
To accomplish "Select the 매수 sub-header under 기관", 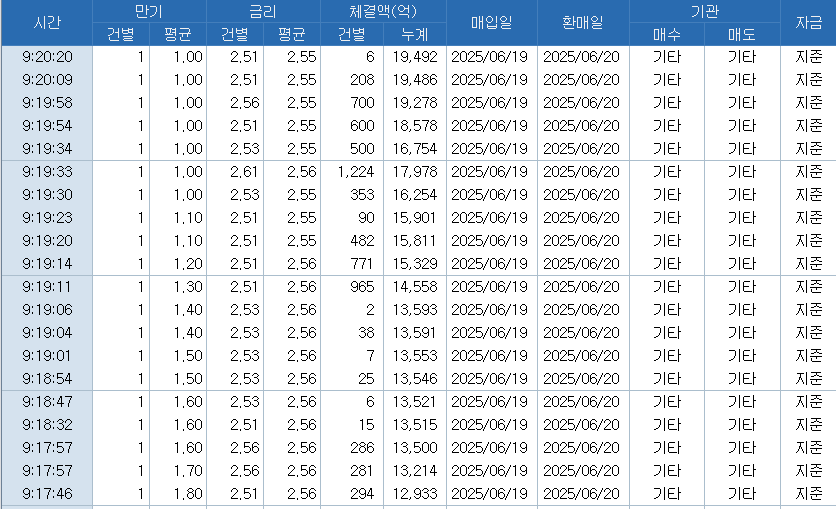I will coord(666,35).
